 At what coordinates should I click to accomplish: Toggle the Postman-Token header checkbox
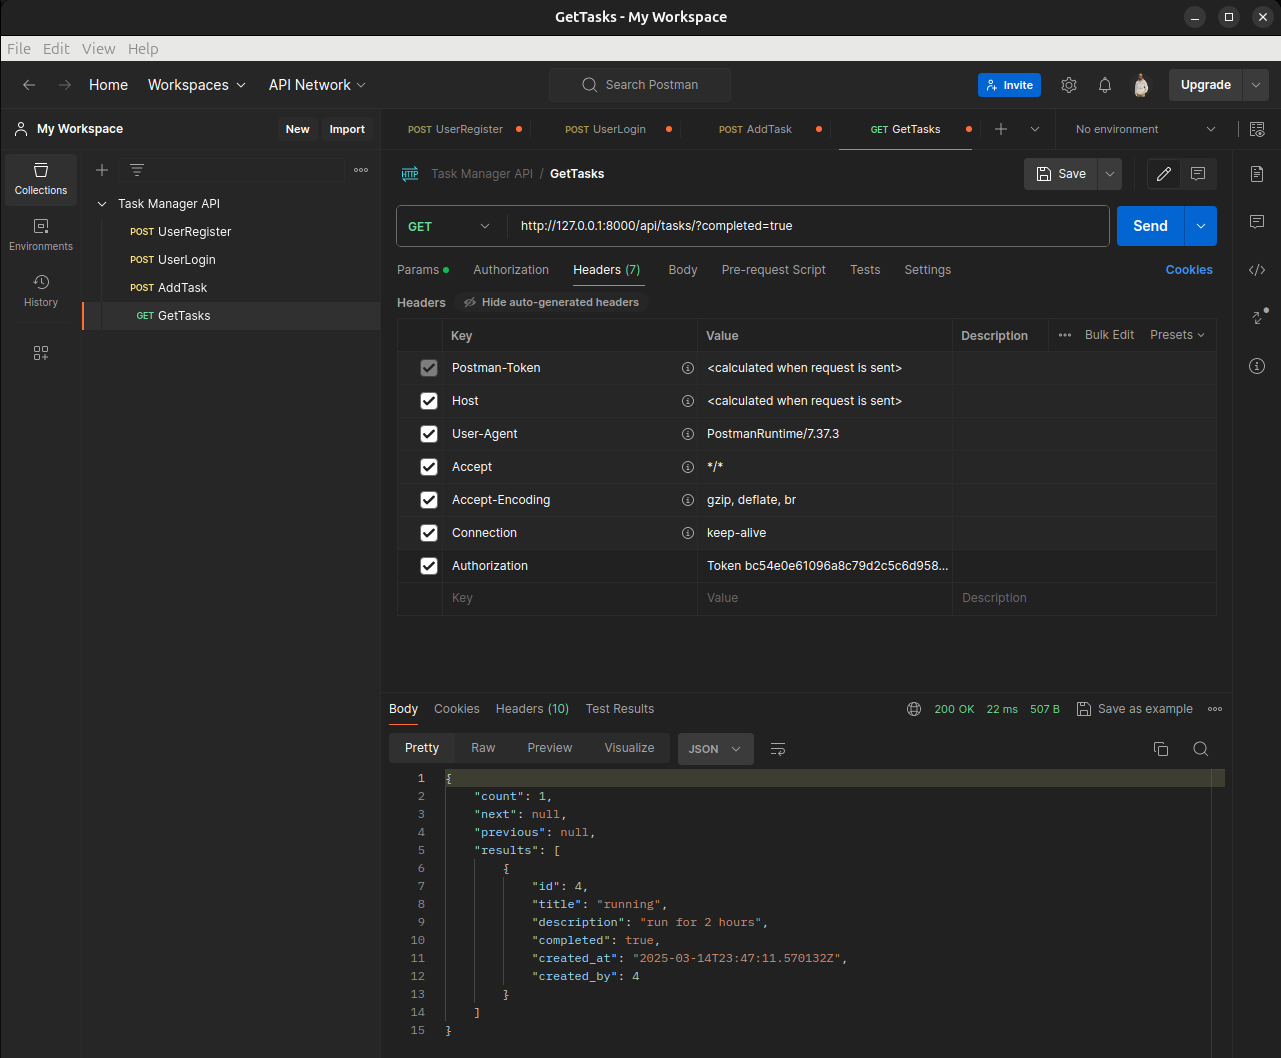coord(429,368)
